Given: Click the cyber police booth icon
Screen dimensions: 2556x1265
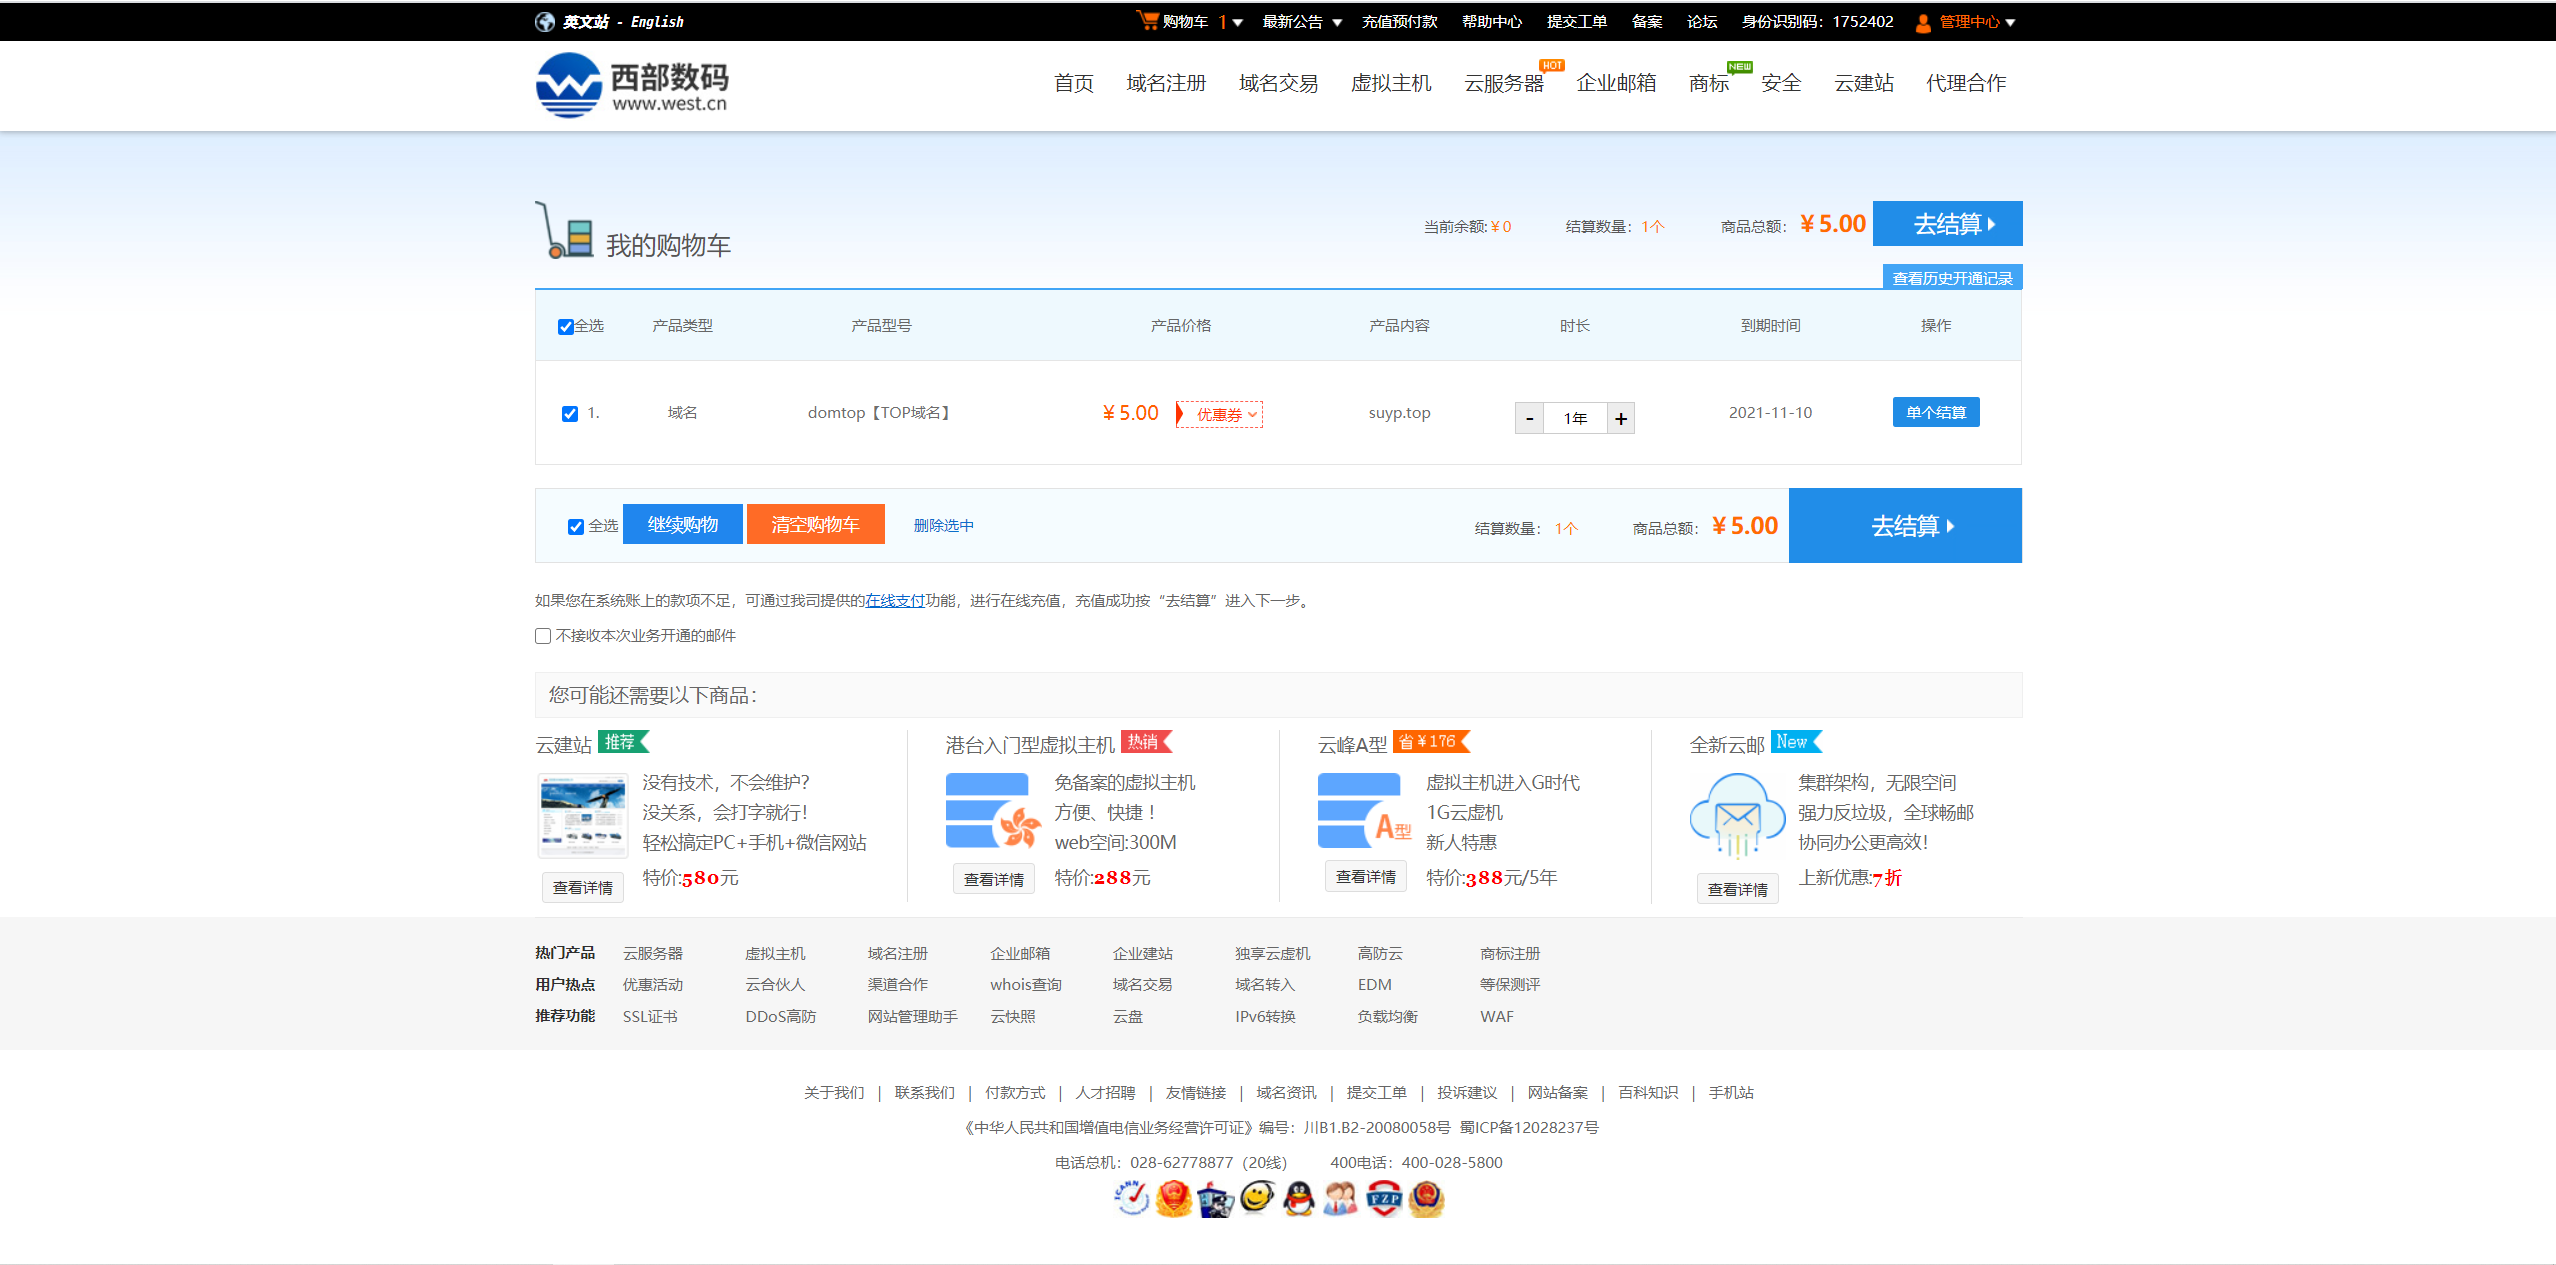Looking at the screenshot, I should click(1215, 1199).
